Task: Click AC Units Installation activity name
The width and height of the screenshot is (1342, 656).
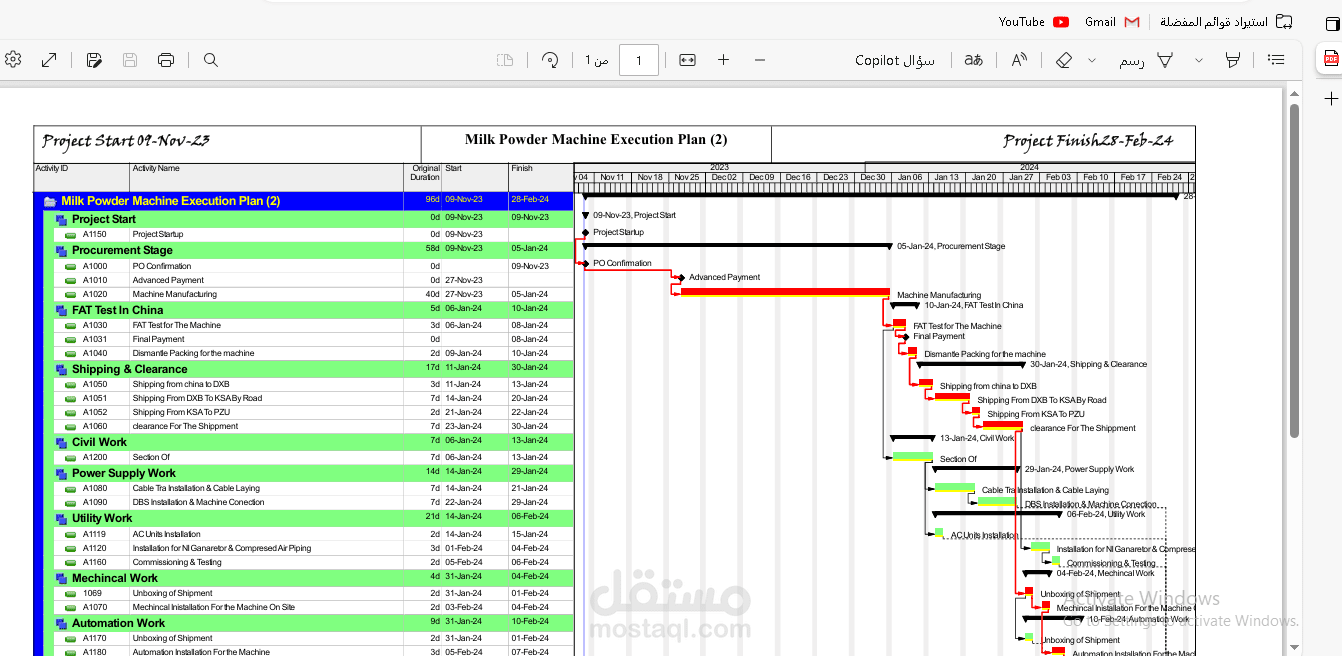Action: pos(166,535)
